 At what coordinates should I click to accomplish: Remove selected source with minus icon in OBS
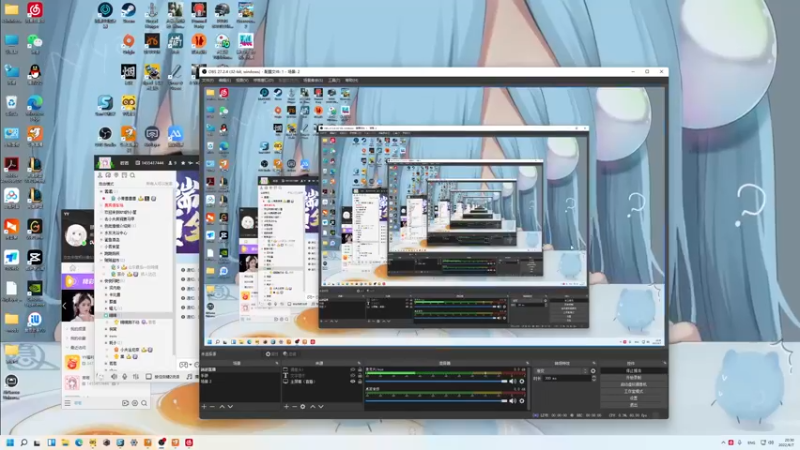coord(294,407)
